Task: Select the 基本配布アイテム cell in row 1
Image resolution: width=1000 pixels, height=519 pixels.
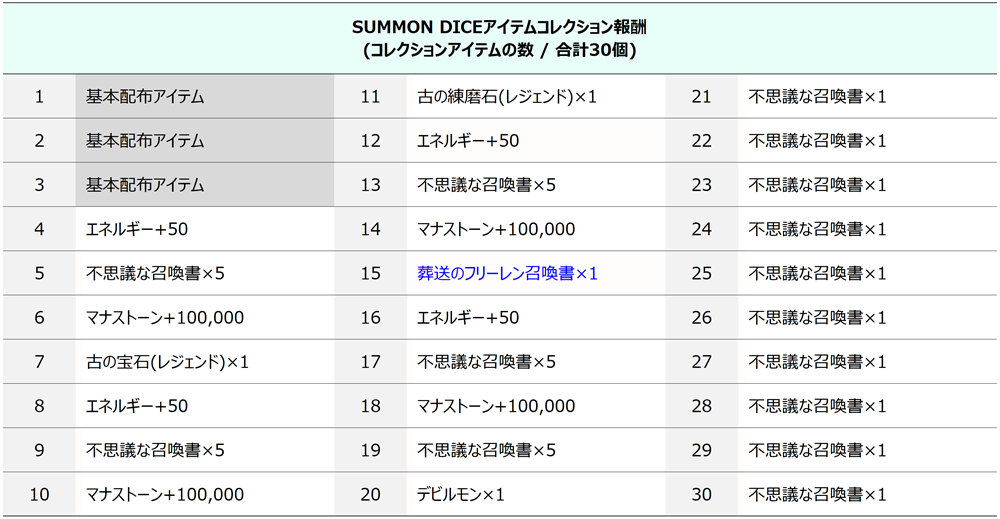Action: click(205, 97)
